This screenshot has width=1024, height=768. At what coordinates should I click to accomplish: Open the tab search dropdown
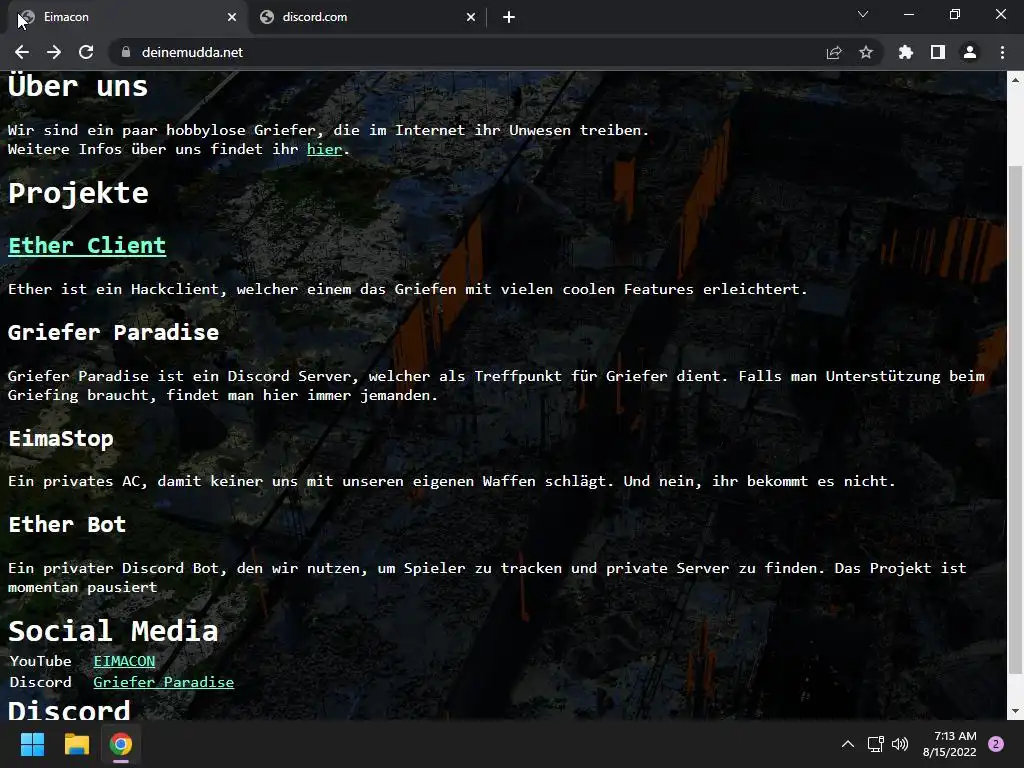(x=863, y=14)
